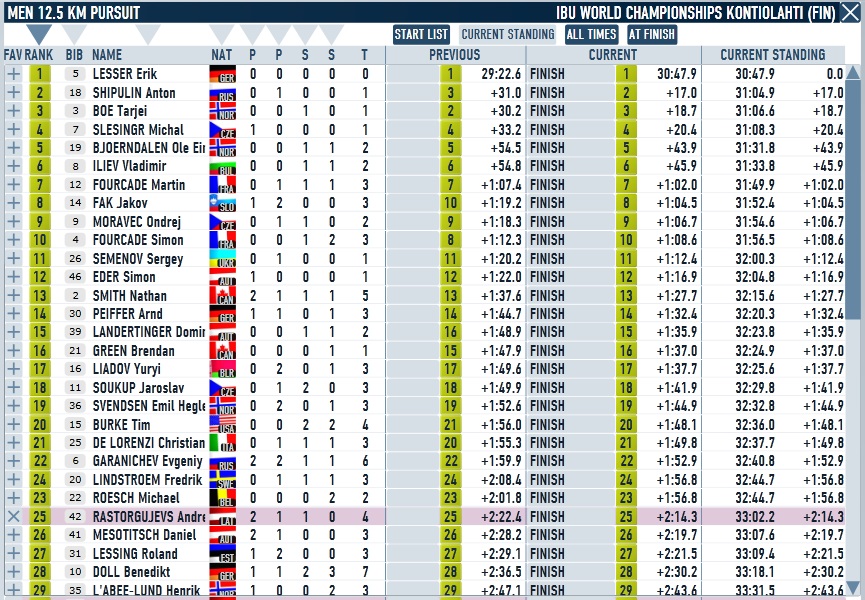Select athlete name SVENDSEN Emil Hegle
865x600 pixels.
[x=149, y=406]
